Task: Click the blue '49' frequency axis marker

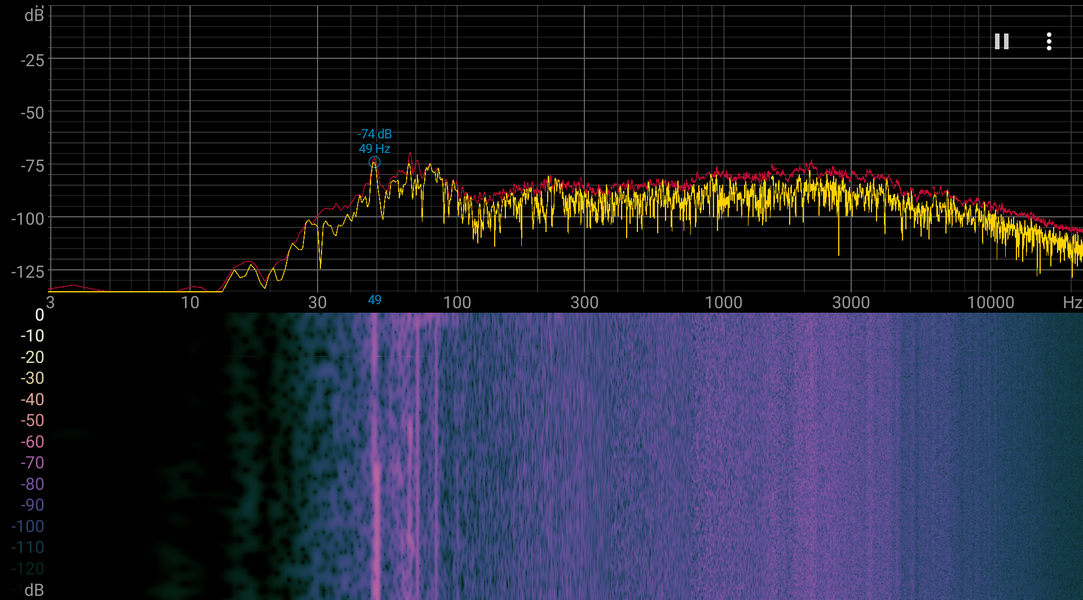Action: pyautogui.click(x=374, y=300)
